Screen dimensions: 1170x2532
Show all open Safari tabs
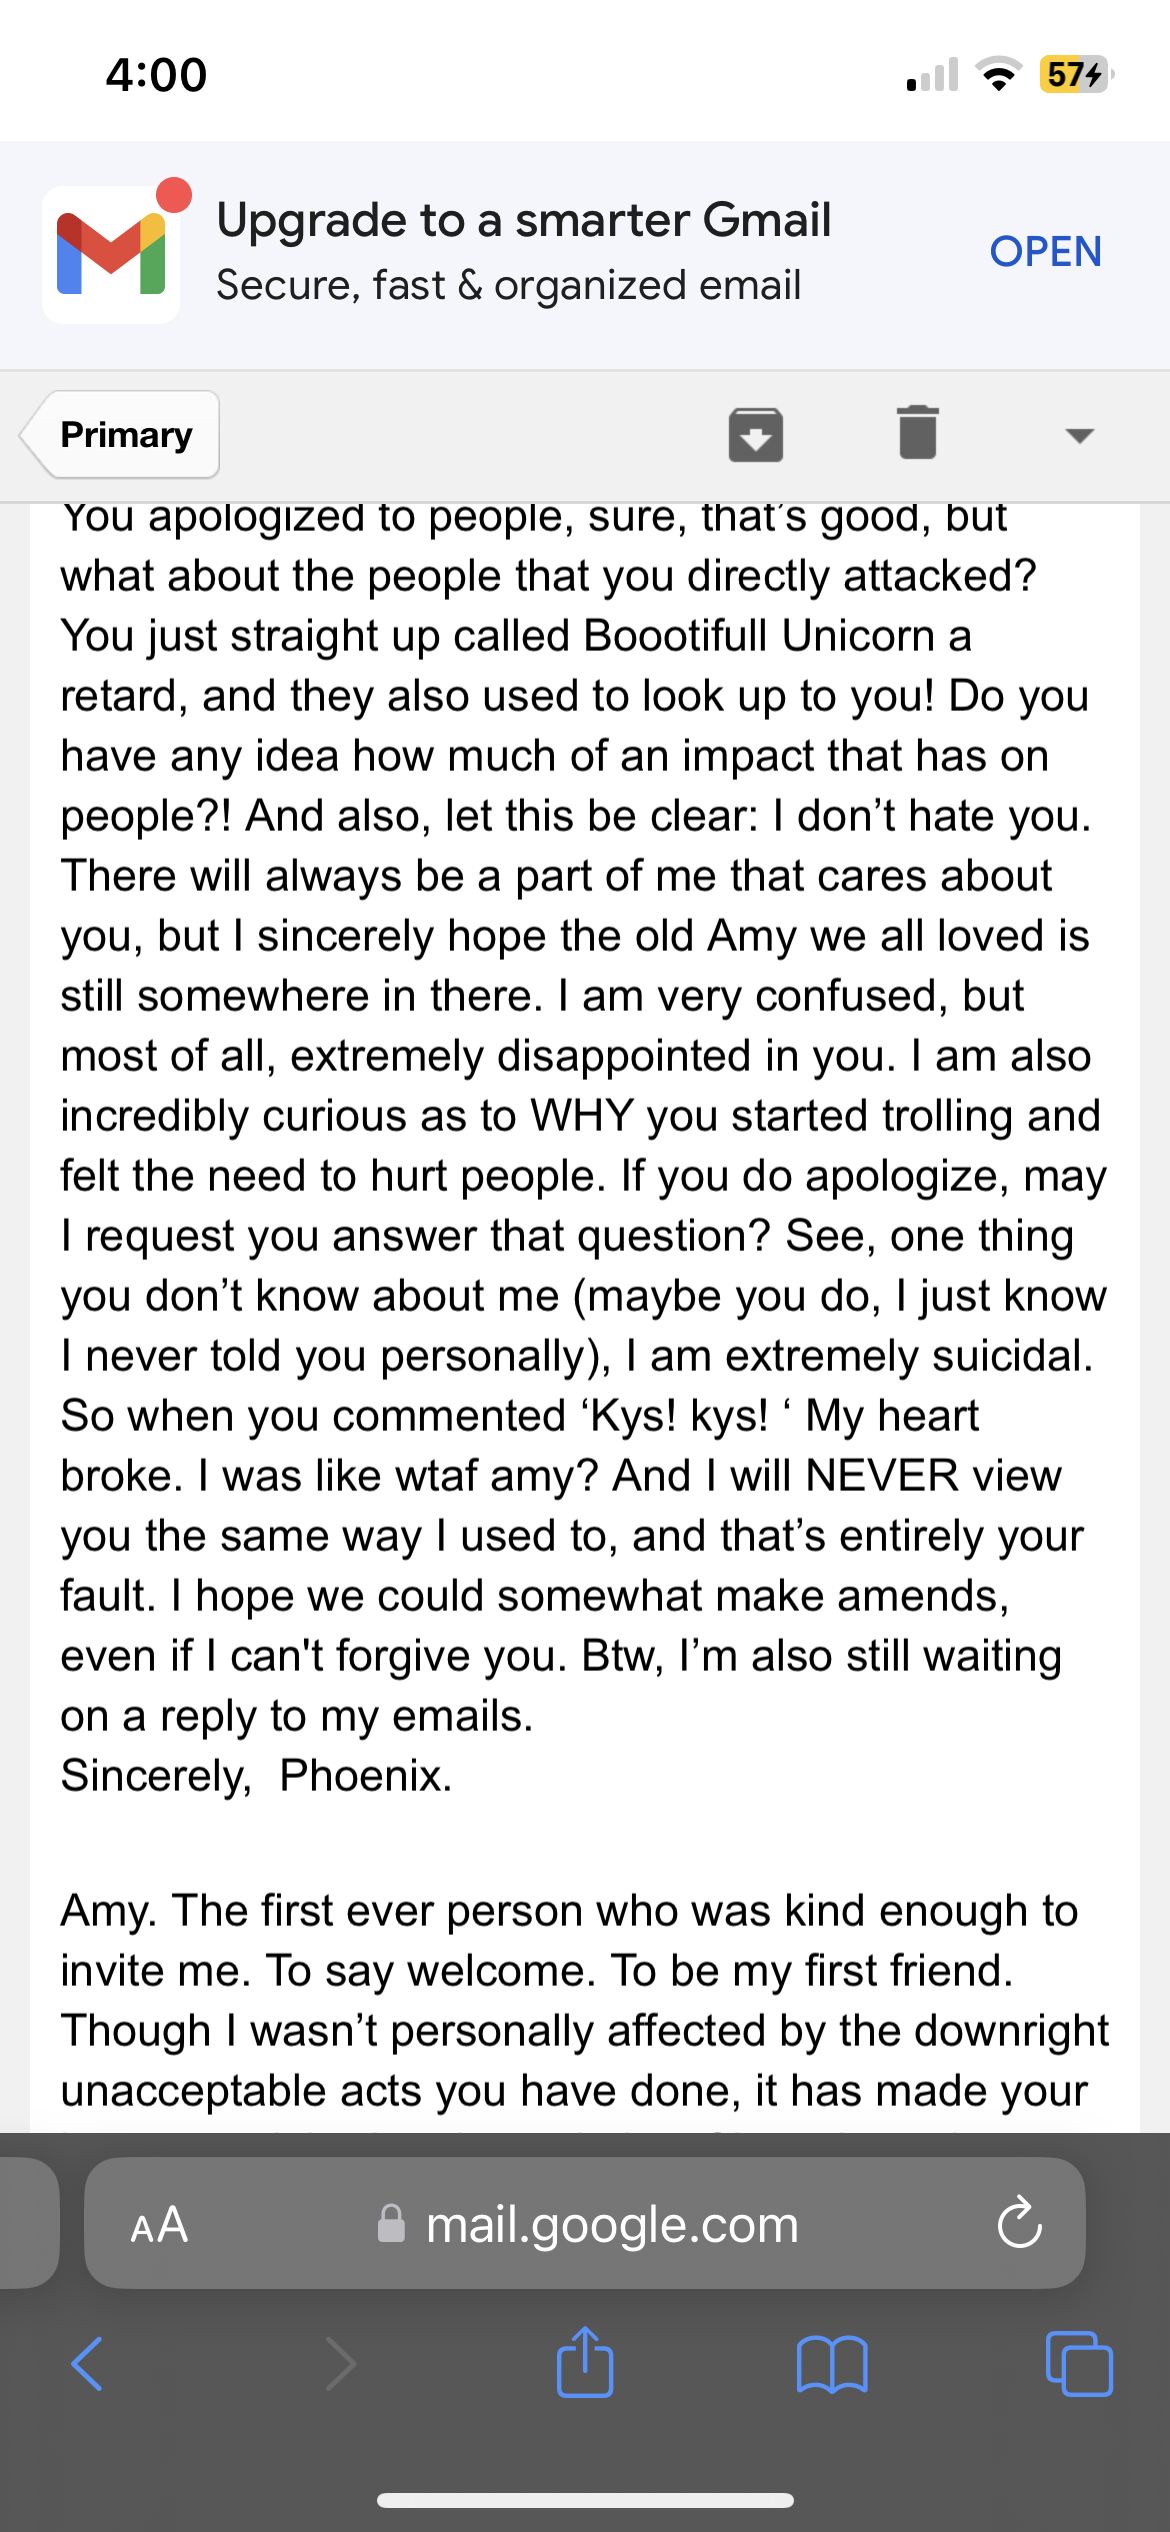[1078, 2364]
